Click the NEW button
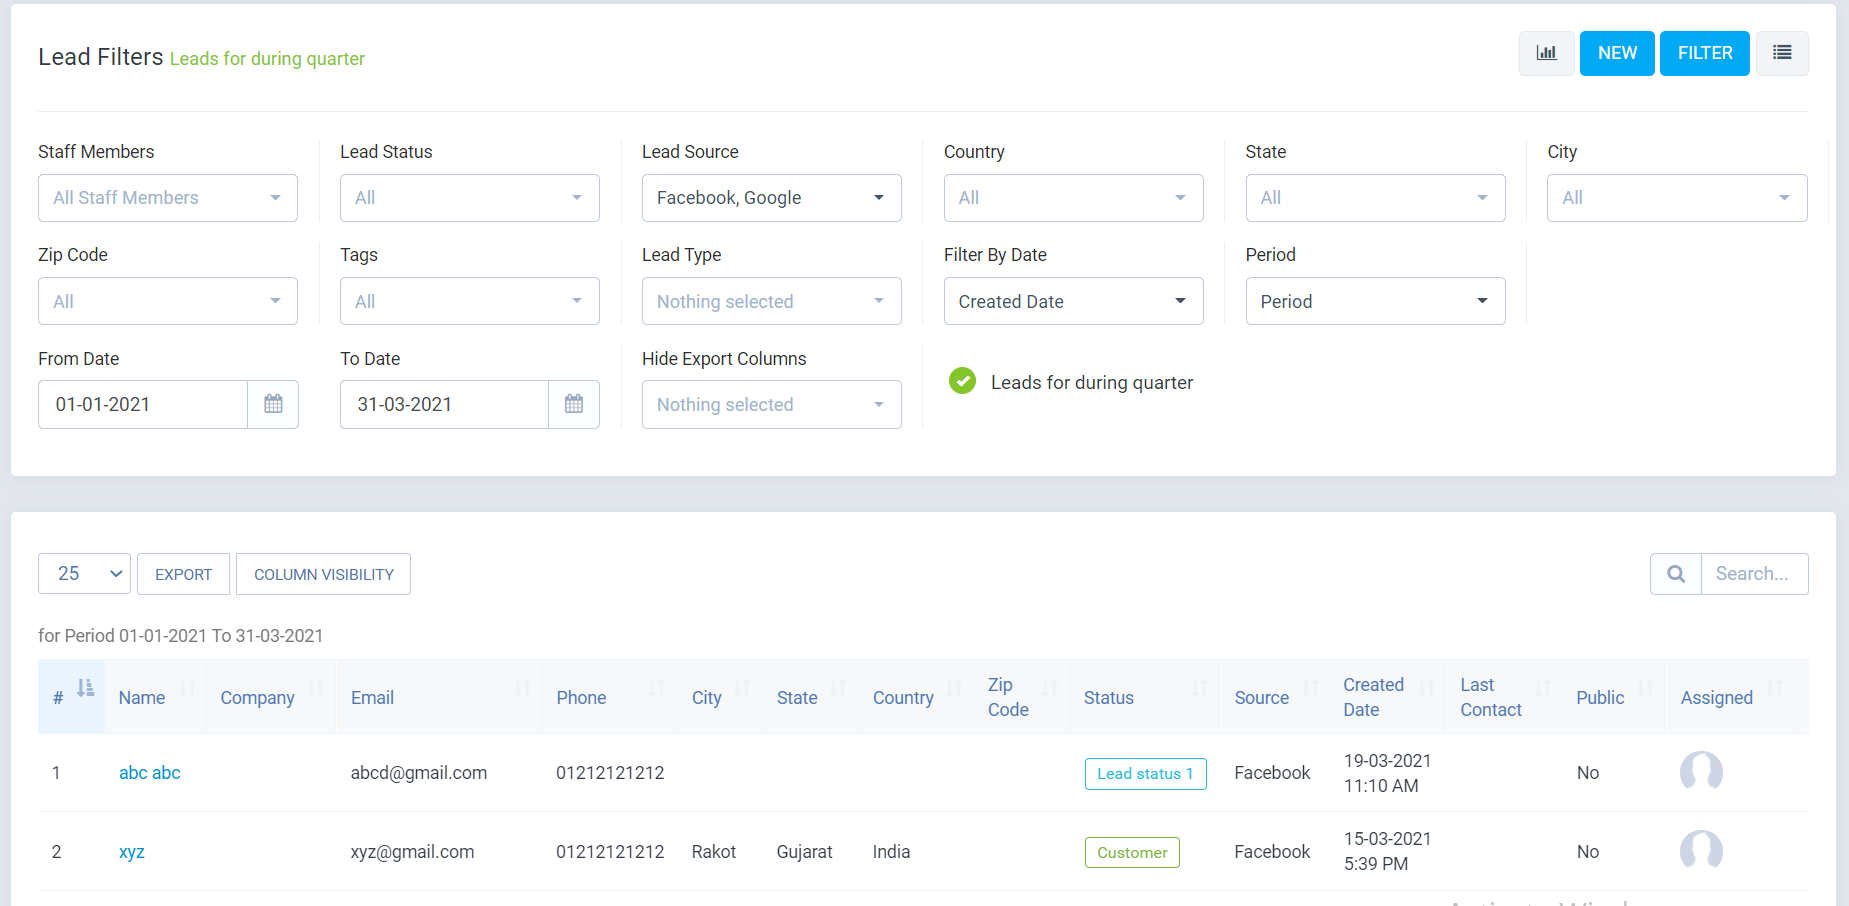 point(1617,53)
